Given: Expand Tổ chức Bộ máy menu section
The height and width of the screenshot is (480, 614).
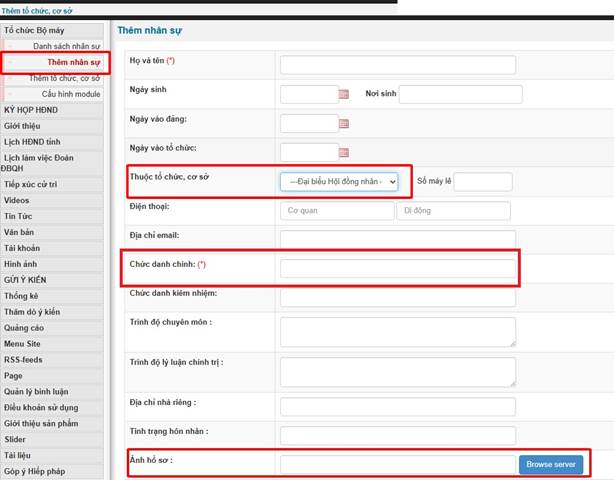Looking at the screenshot, I should [x=35, y=31].
